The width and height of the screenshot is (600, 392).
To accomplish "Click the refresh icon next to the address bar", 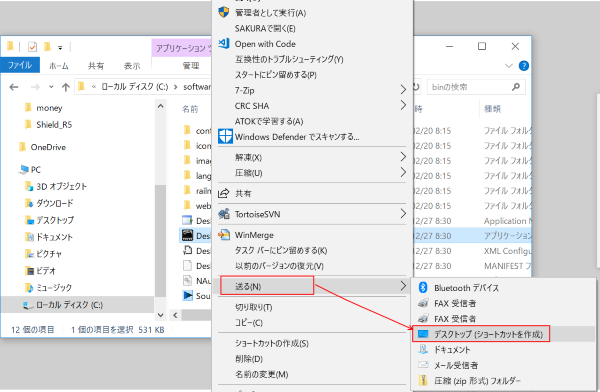I will [x=416, y=87].
